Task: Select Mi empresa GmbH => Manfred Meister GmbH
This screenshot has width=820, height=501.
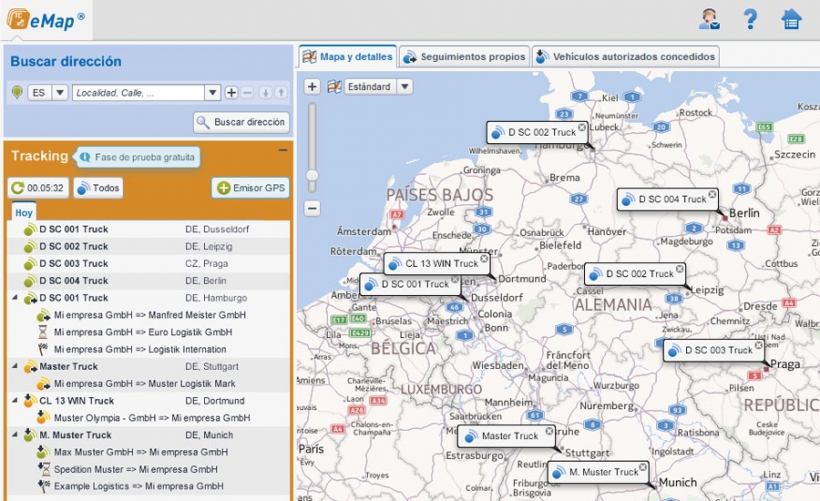Action: [x=149, y=315]
